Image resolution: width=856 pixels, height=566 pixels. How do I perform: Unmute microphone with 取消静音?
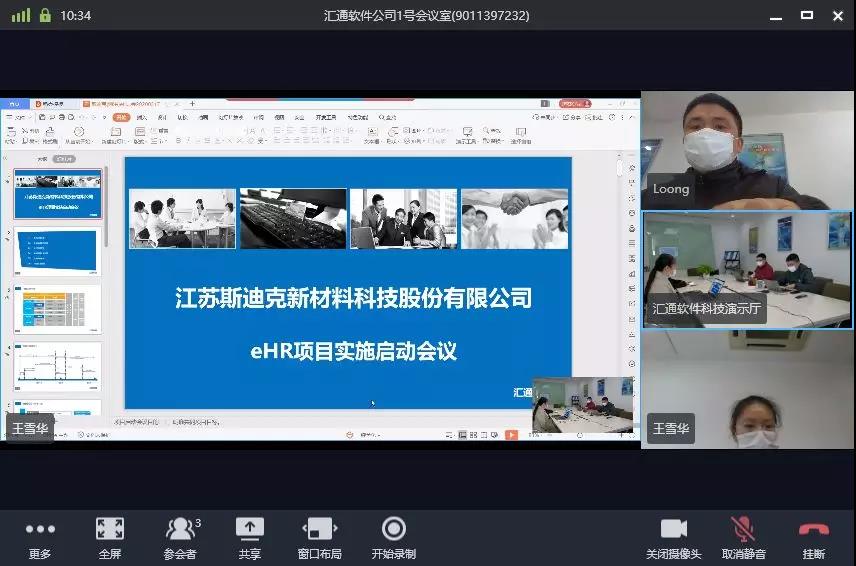click(744, 538)
